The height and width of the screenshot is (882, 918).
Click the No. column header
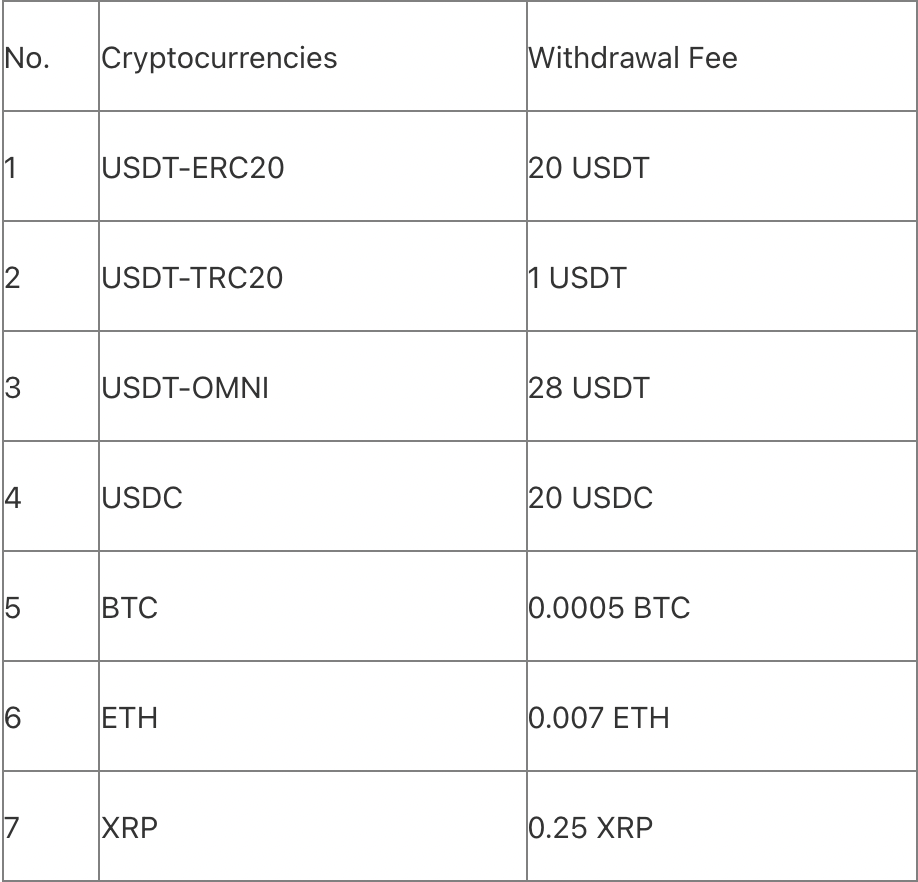28,58
